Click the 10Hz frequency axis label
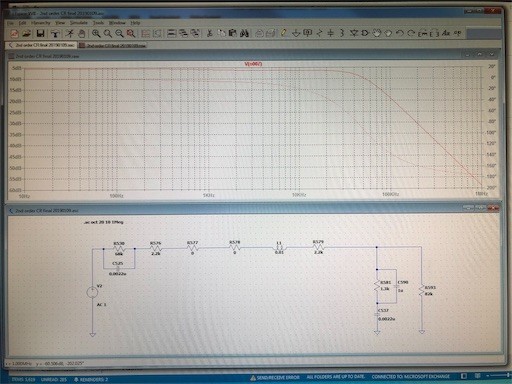 click(x=24, y=196)
